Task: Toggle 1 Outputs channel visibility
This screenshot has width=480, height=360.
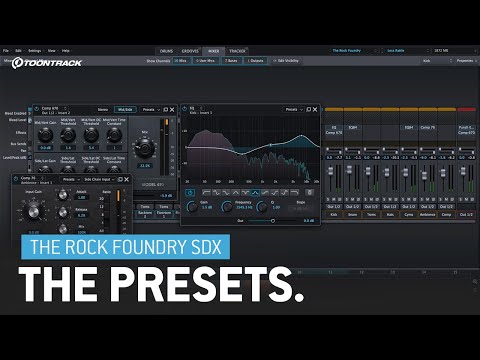Action: click(255, 61)
